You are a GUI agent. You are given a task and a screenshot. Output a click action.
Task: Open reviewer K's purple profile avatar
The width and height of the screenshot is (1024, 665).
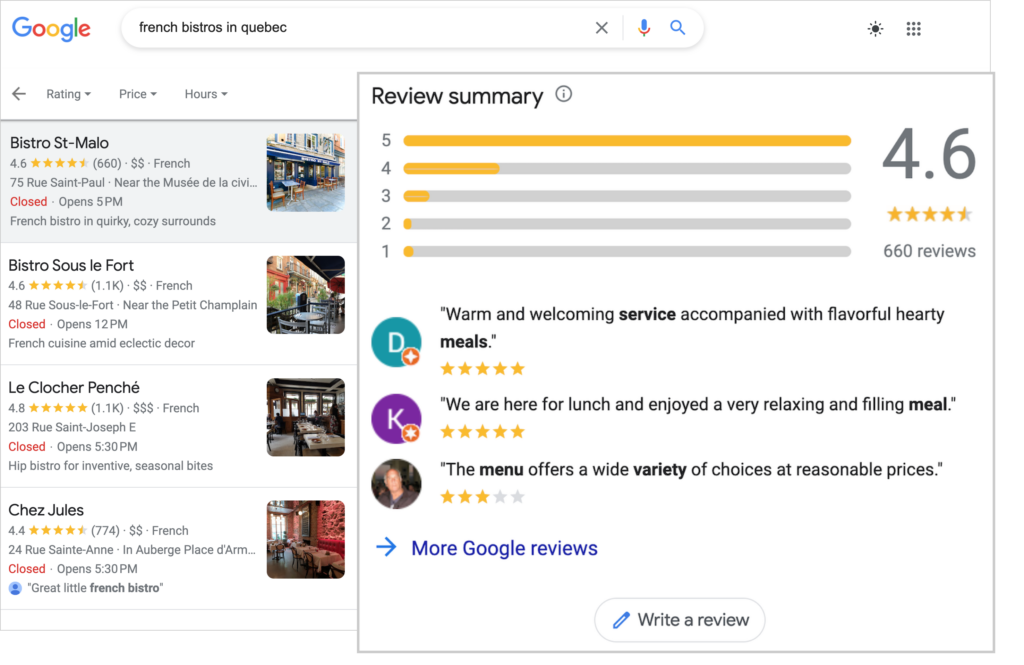(396, 419)
